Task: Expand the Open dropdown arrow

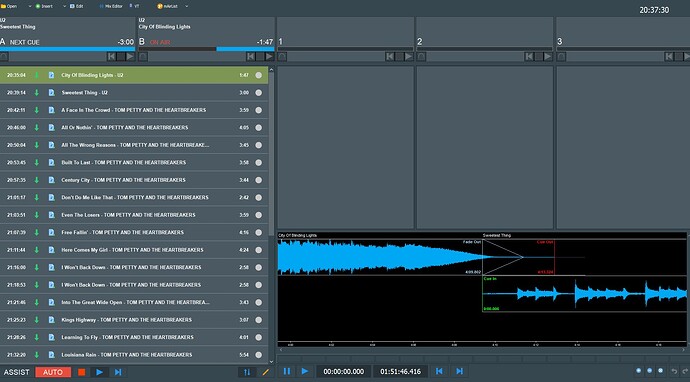Action: (x=30, y=6)
